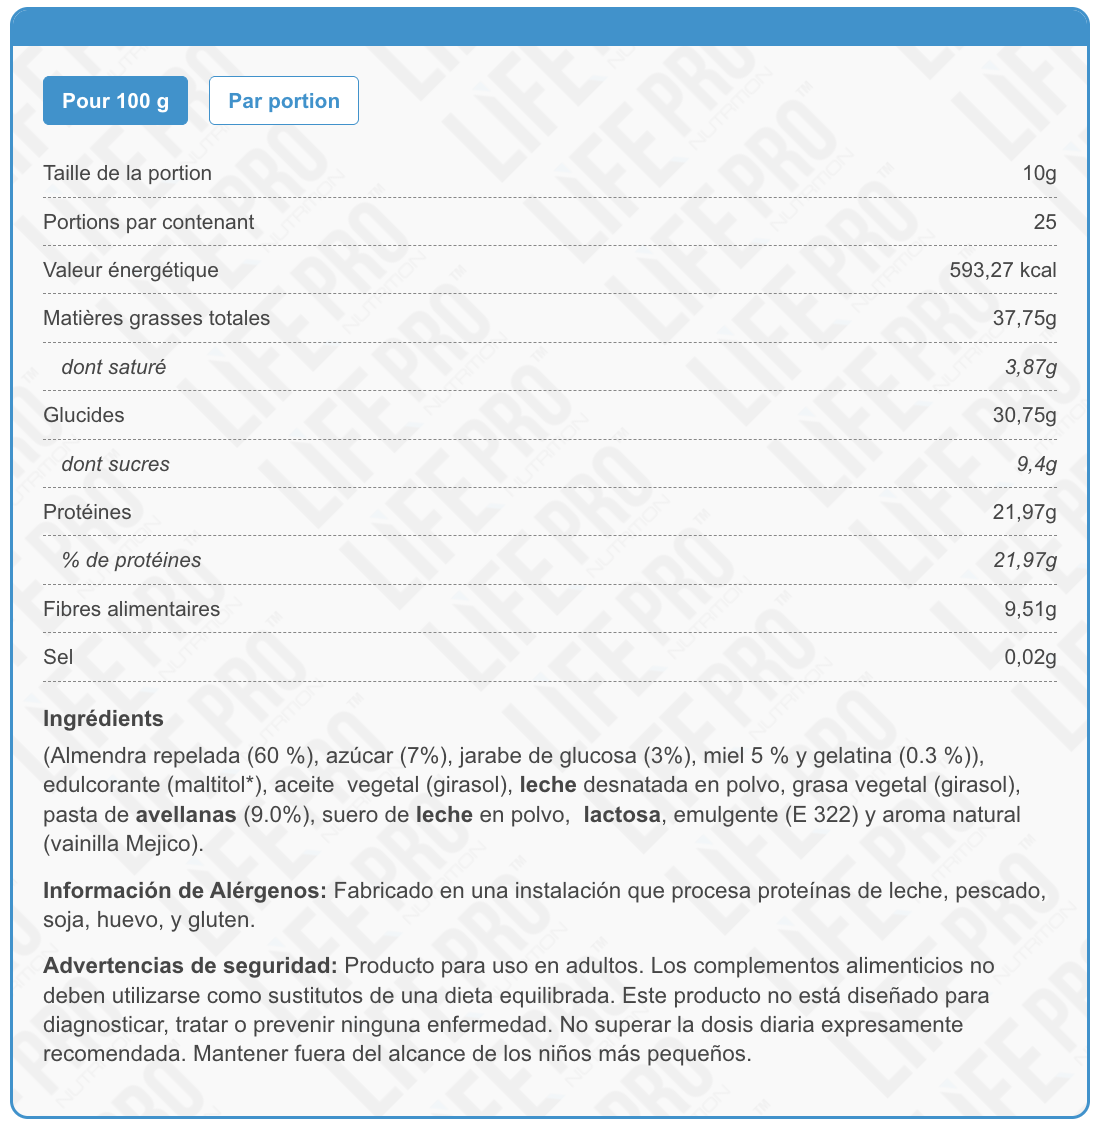Click the "3,87g" saturated fat value
Image resolution: width=1104 pixels, height=1128 pixels.
(1030, 367)
